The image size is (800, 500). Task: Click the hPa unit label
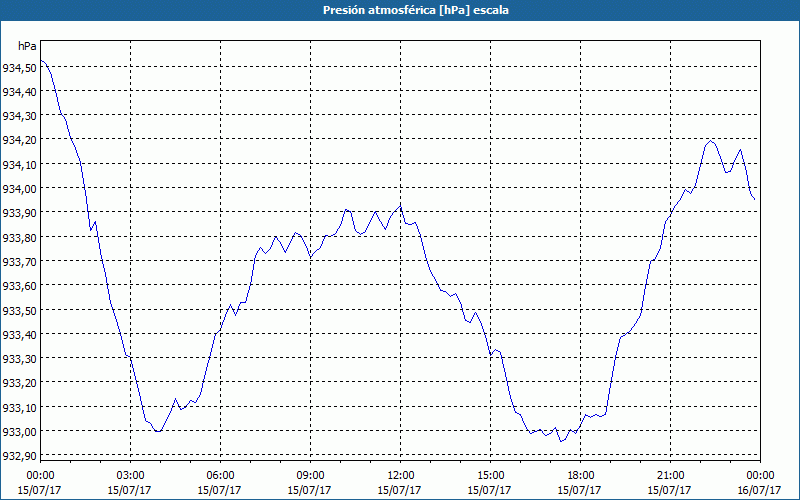27,46
